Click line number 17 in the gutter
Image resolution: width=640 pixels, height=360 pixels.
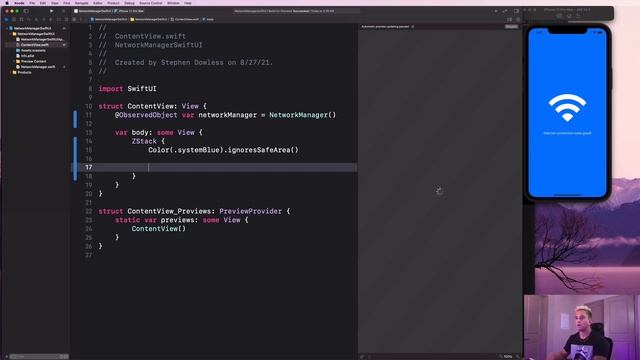point(89,167)
